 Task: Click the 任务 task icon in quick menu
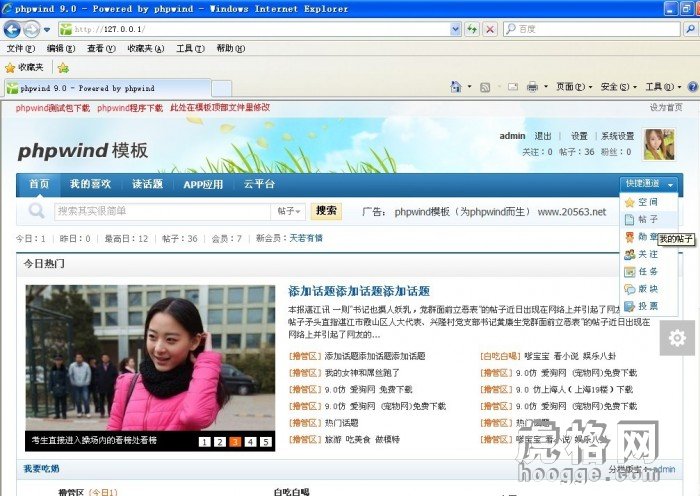tap(629, 271)
